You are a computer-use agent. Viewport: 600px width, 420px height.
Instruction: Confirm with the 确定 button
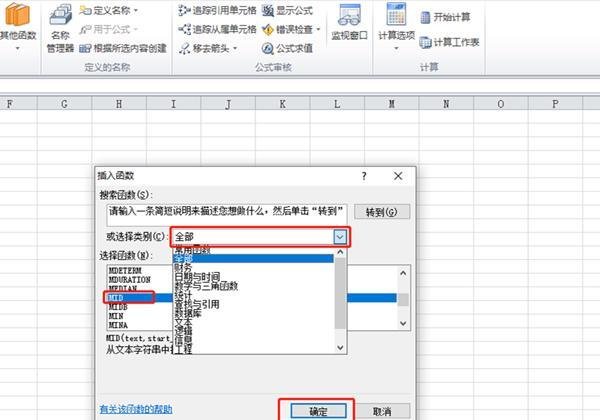318,411
